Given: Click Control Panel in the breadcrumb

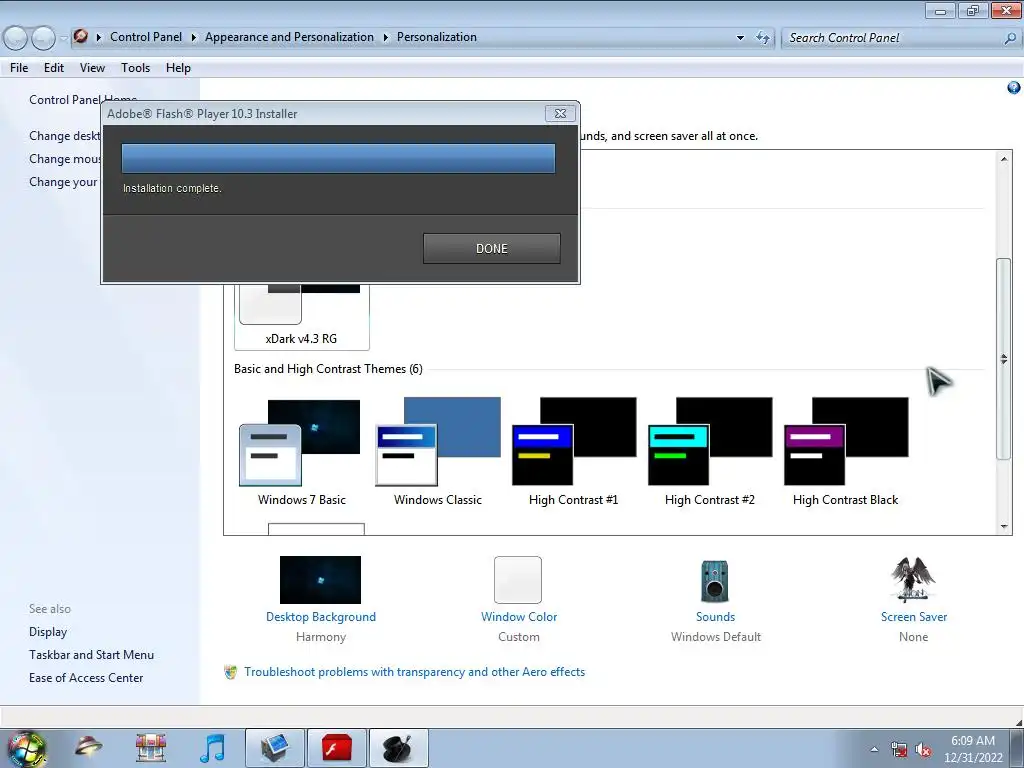Looking at the screenshot, I should click(x=146, y=37).
